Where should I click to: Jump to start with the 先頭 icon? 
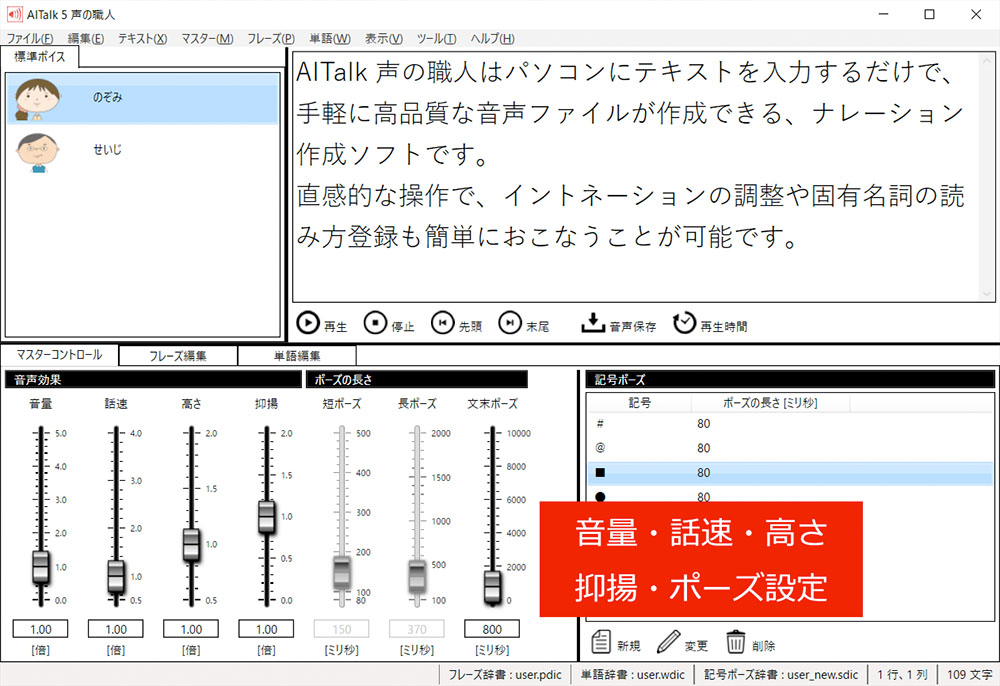click(x=443, y=323)
